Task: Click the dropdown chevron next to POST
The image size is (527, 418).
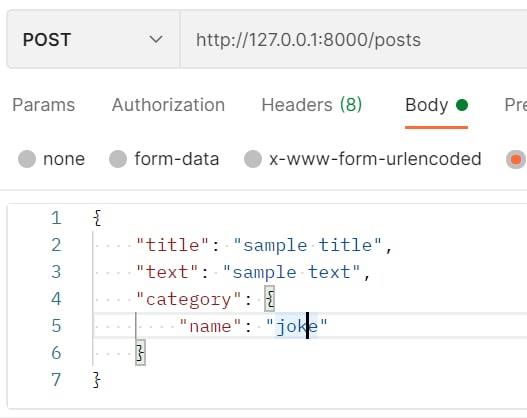Action: tap(156, 40)
